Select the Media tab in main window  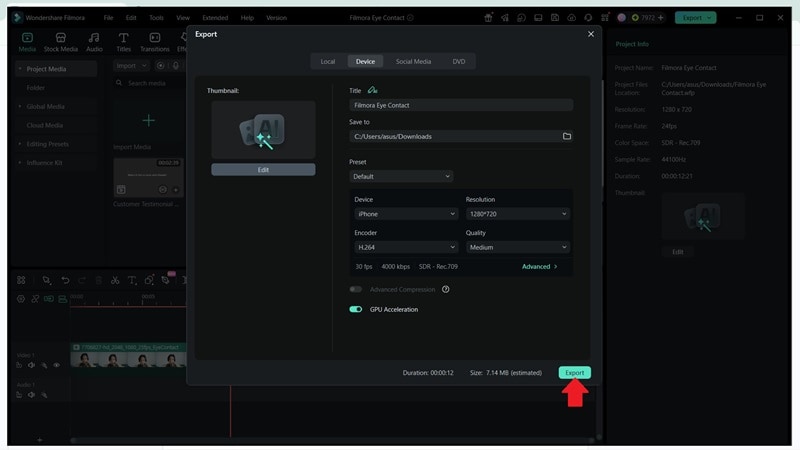27,42
